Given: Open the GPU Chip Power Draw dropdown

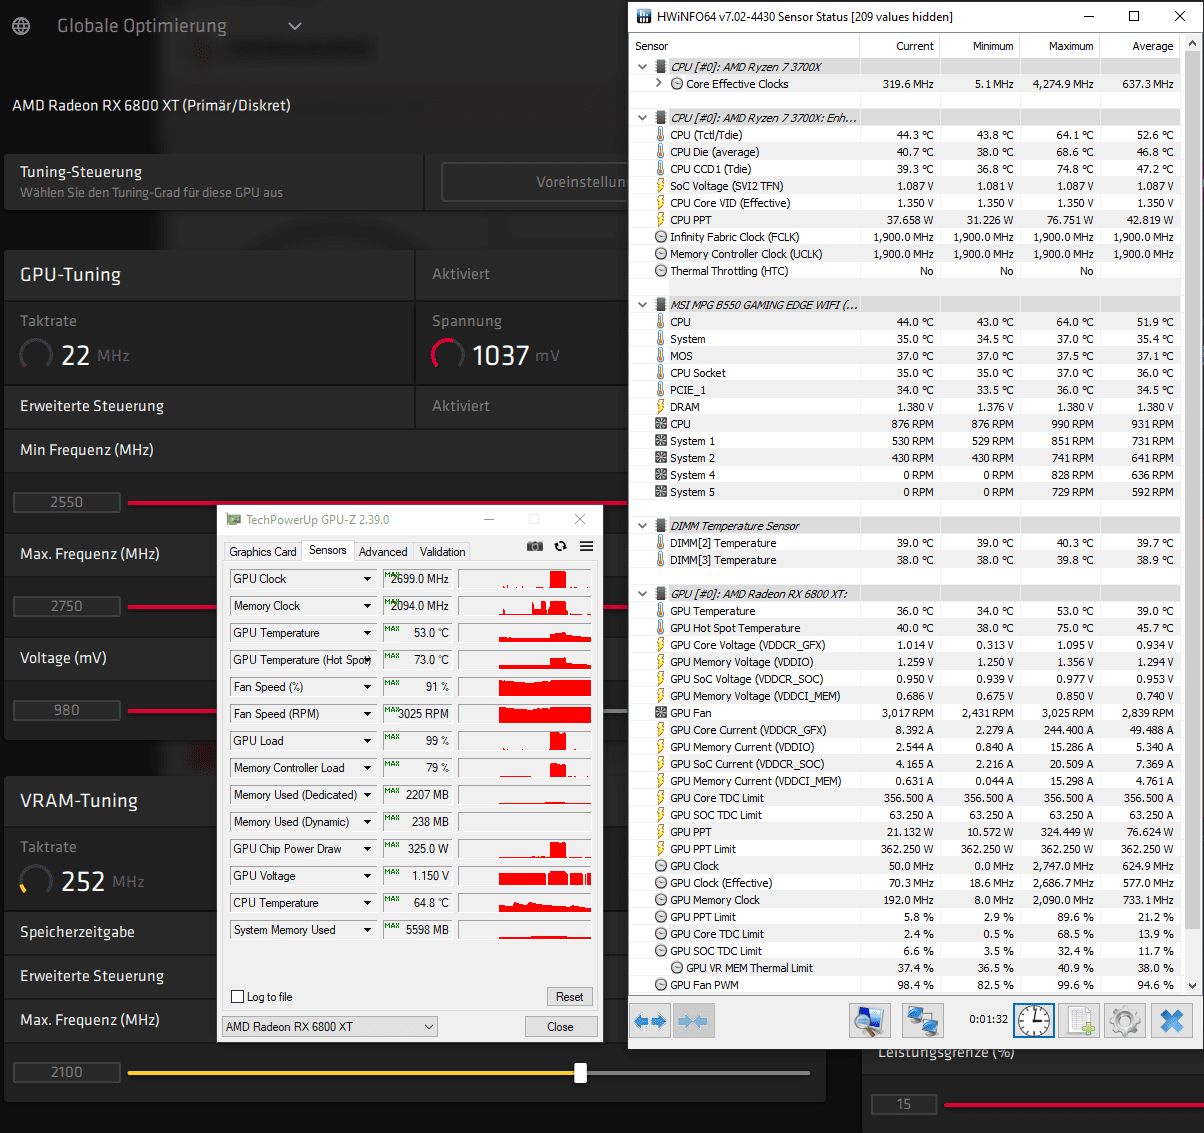Looking at the screenshot, I should [367, 849].
